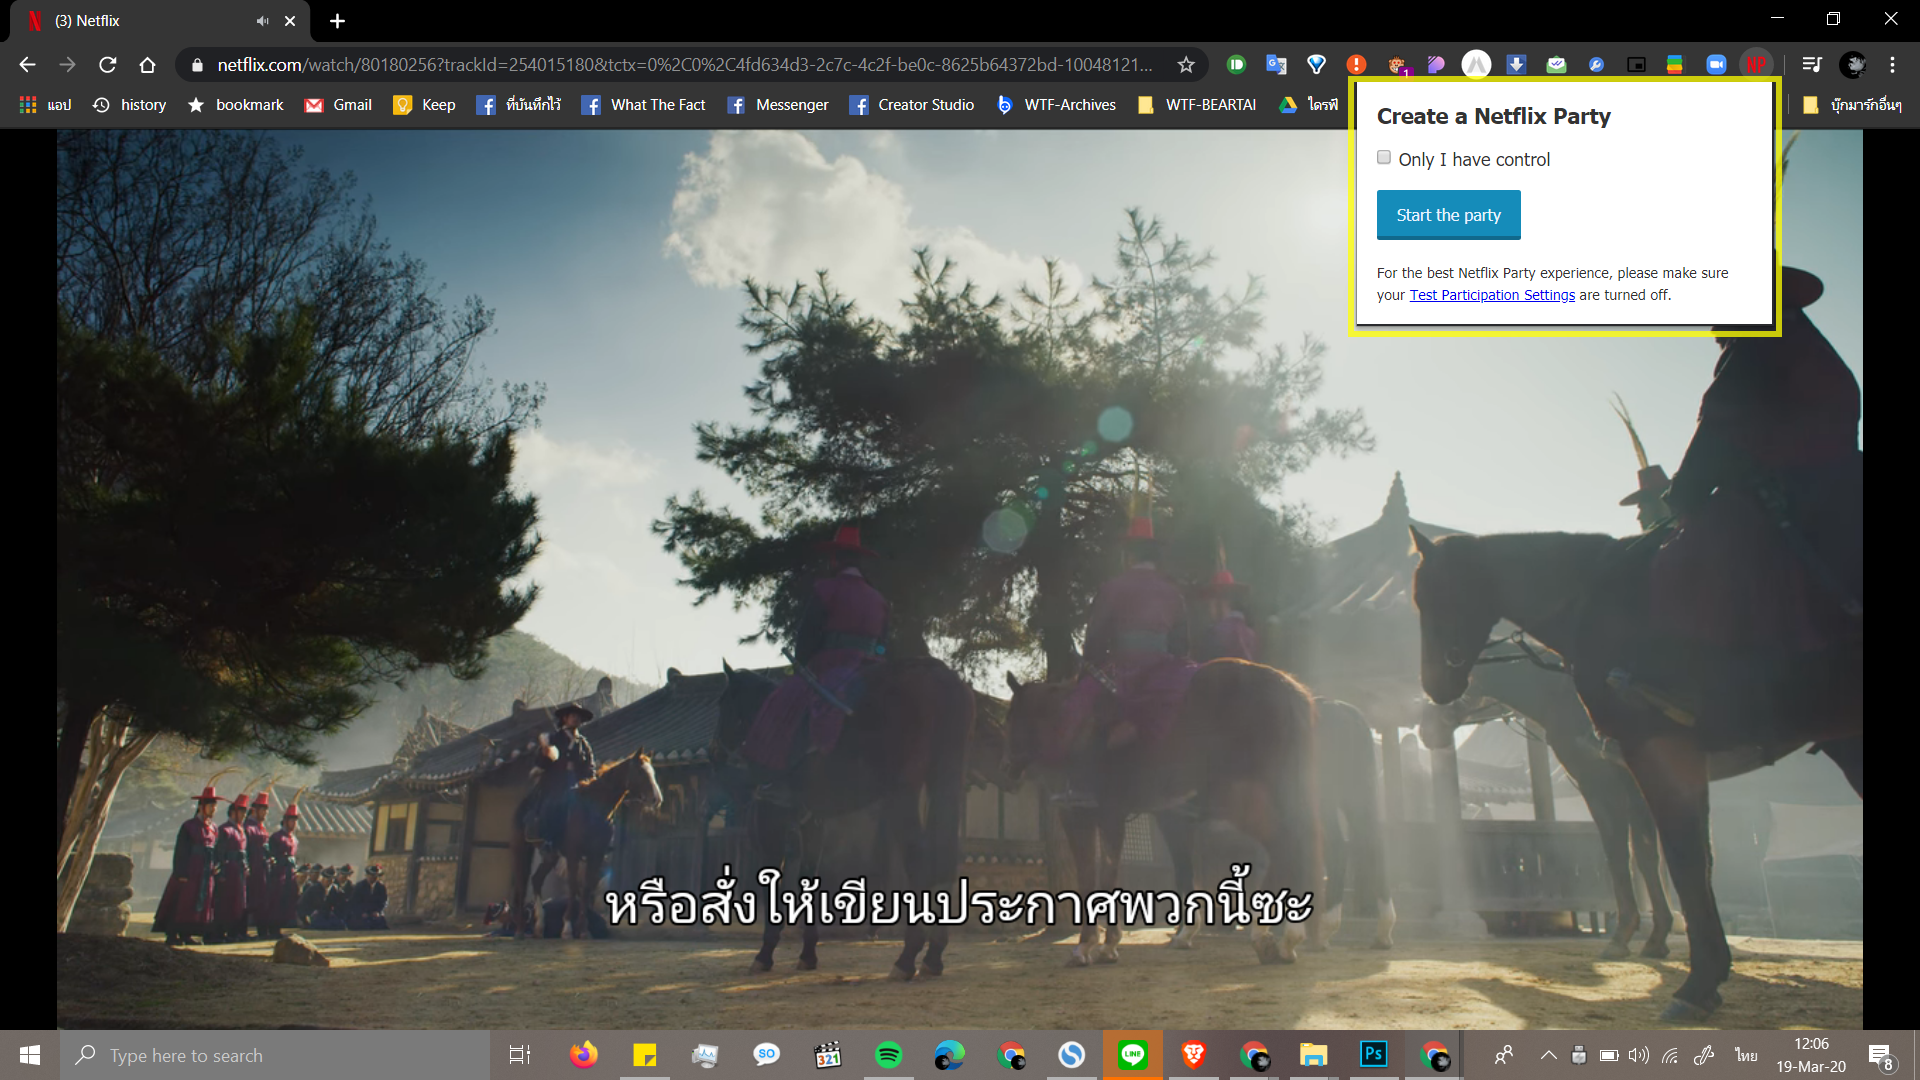The height and width of the screenshot is (1080, 1920).
Task: Open the Creator Studio bookmark
Action: pos(911,105)
